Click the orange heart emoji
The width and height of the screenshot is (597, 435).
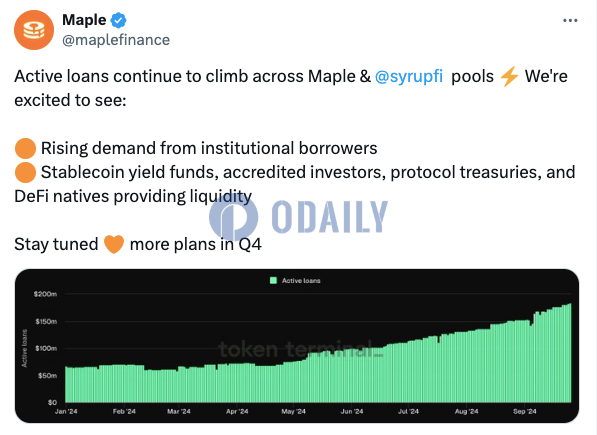[x=114, y=244]
